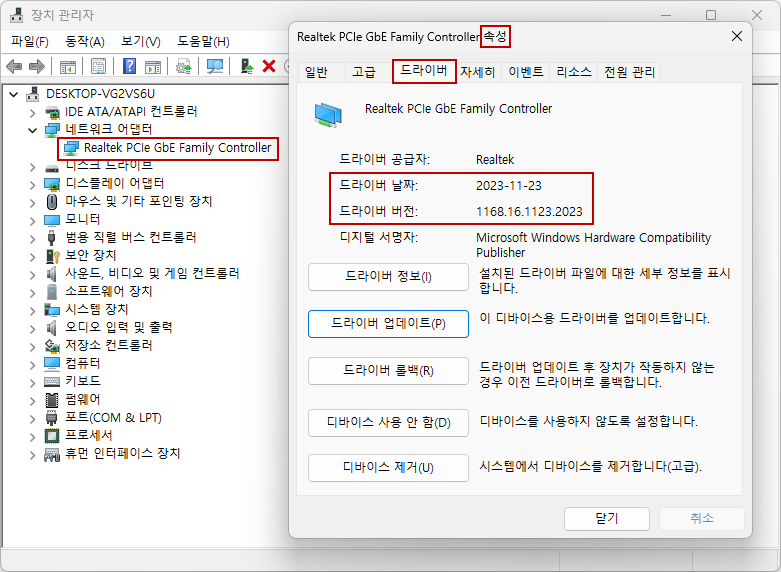This screenshot has height=572, width=781.
Task: Click driver date value 2023-11-23
Action: coord(509,186)
